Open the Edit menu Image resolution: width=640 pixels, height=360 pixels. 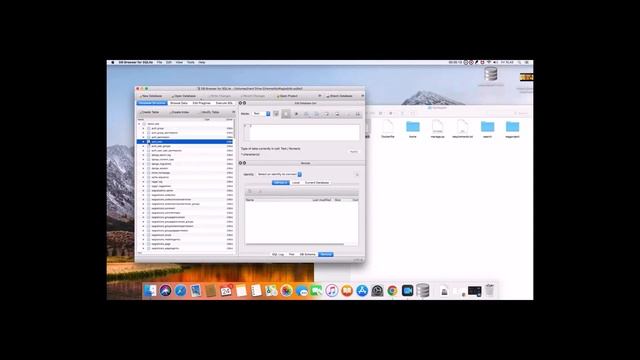(x=169, y=62)
